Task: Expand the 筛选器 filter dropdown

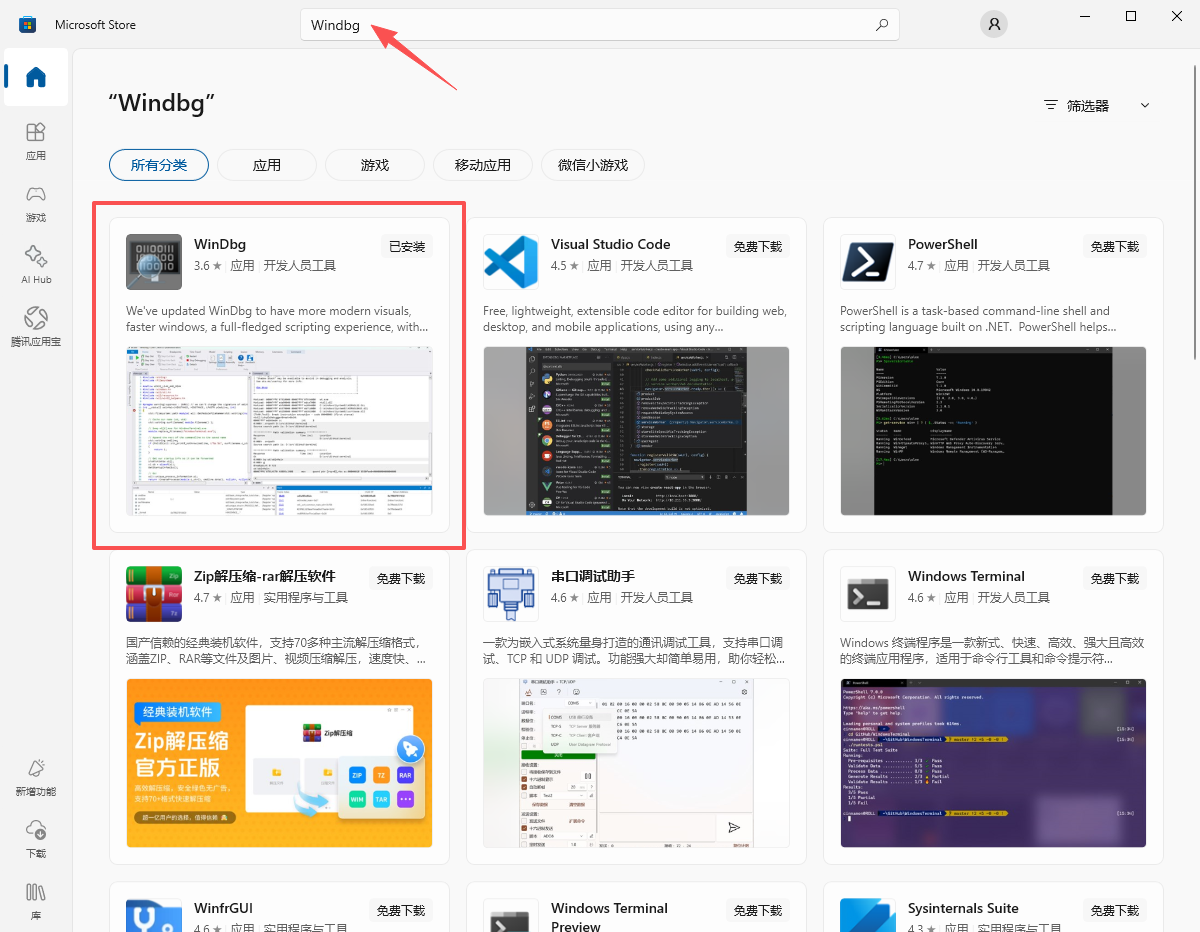Action: coord(1096,105)
